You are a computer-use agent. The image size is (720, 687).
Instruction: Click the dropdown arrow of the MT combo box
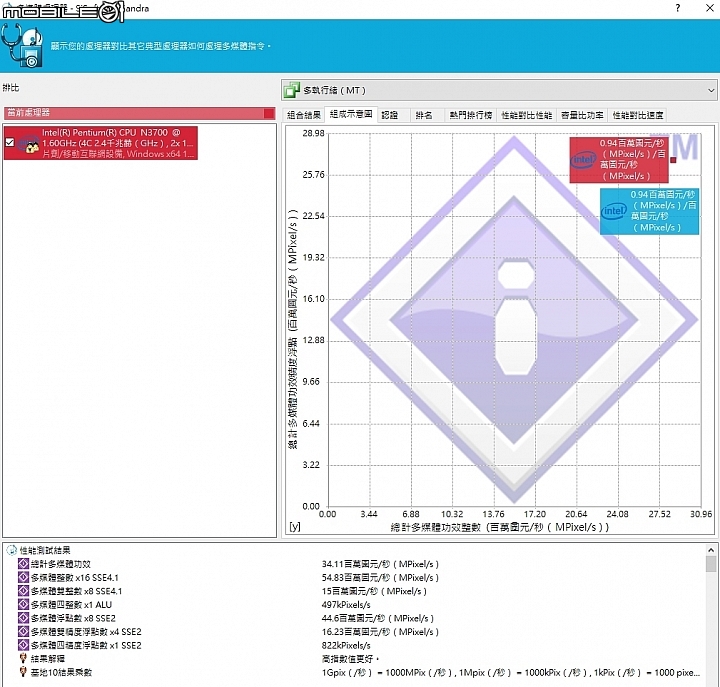pos(711,90)
